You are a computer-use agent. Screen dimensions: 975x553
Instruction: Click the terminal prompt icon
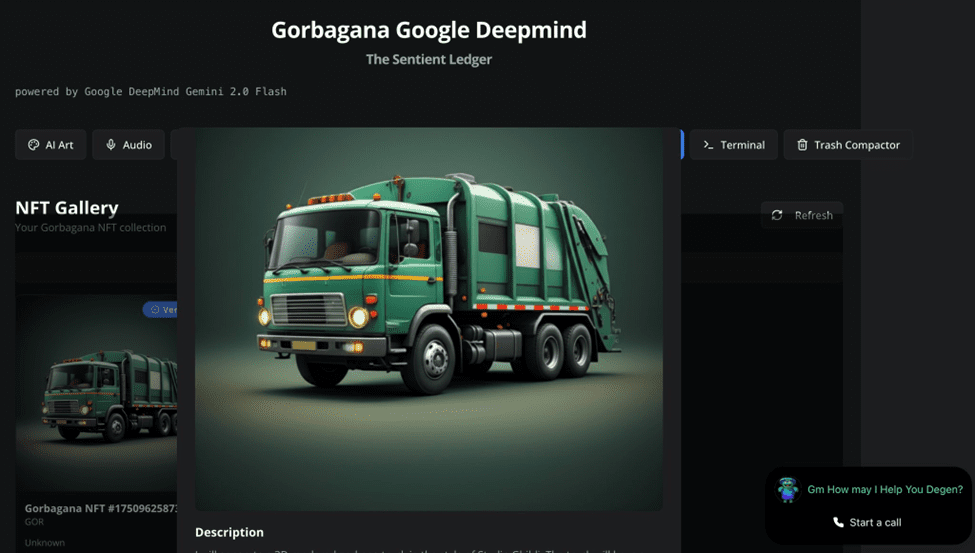(x=708, y=145)
